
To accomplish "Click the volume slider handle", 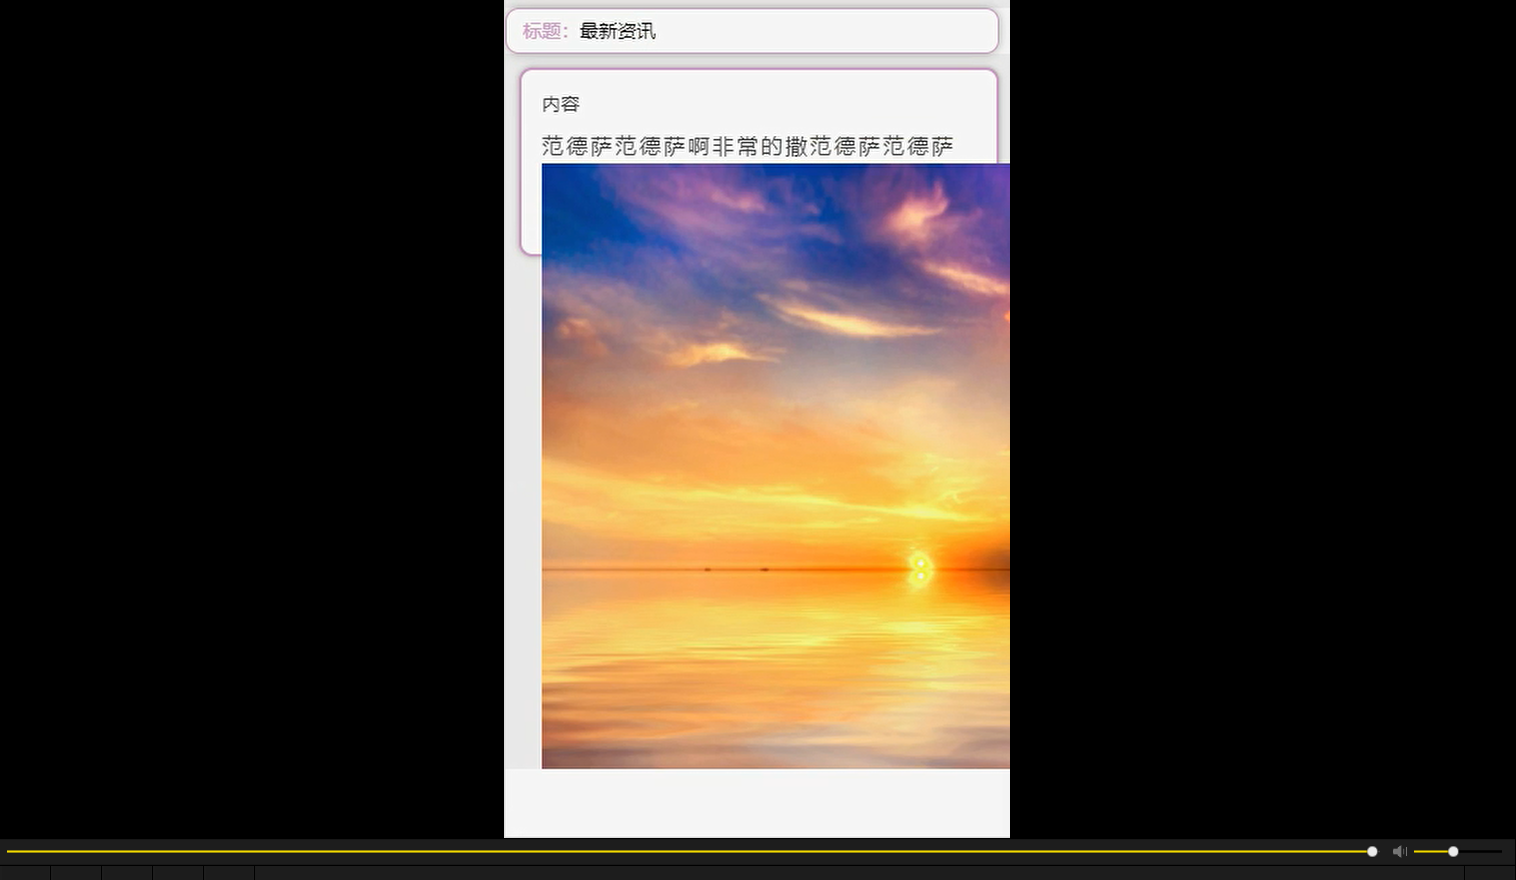I will click(x=1452, y=851).
